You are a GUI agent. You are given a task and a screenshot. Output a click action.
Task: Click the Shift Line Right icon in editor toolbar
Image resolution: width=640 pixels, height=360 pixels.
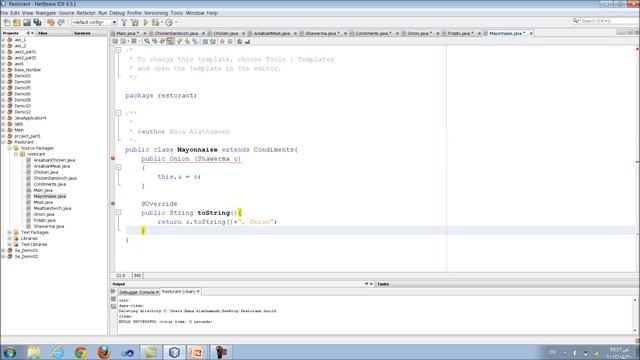coord(213,41)
